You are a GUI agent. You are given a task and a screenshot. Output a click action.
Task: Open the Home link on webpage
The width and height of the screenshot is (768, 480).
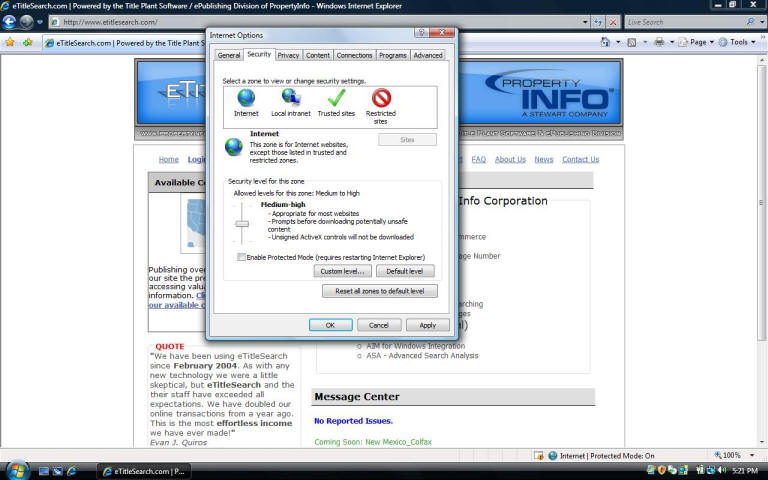coord(168,159)
